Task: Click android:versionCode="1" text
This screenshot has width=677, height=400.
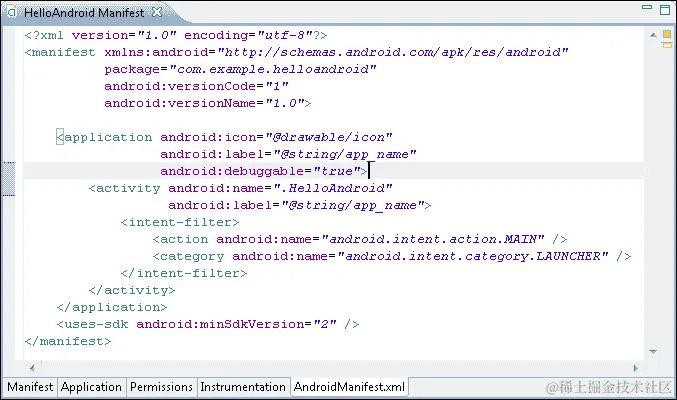Action: (196, 86)
